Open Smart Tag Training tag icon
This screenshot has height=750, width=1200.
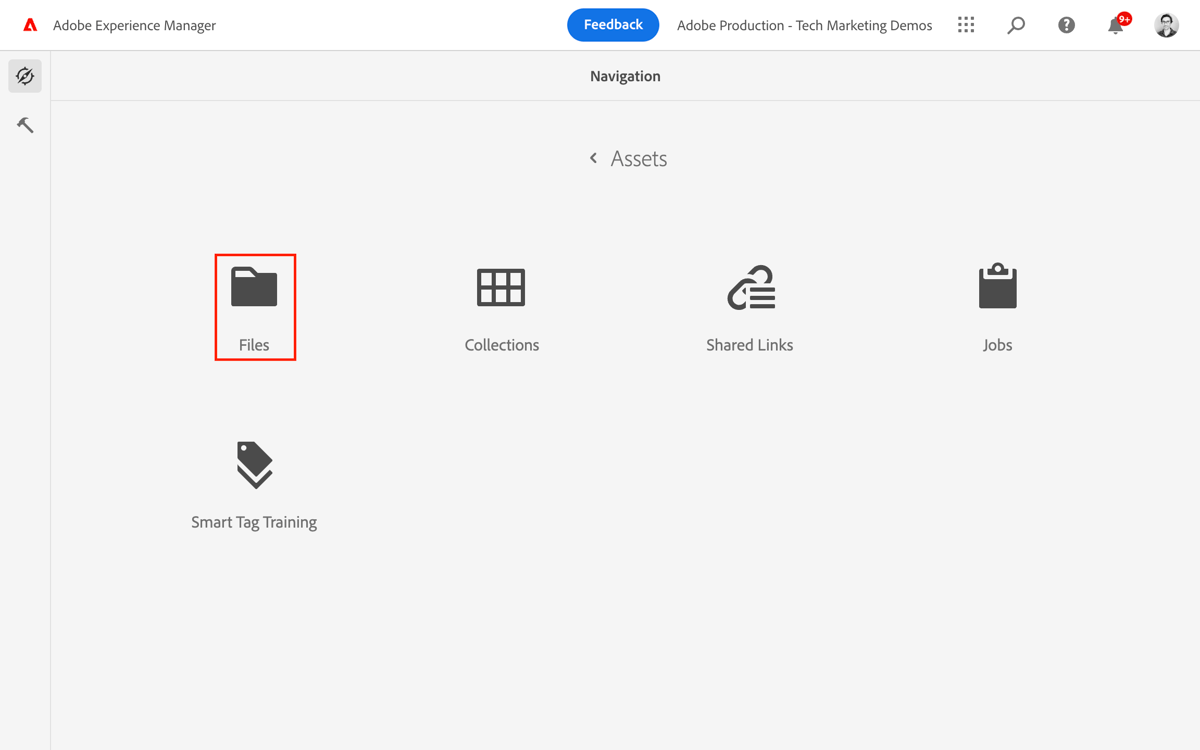[x=254, y=464]
